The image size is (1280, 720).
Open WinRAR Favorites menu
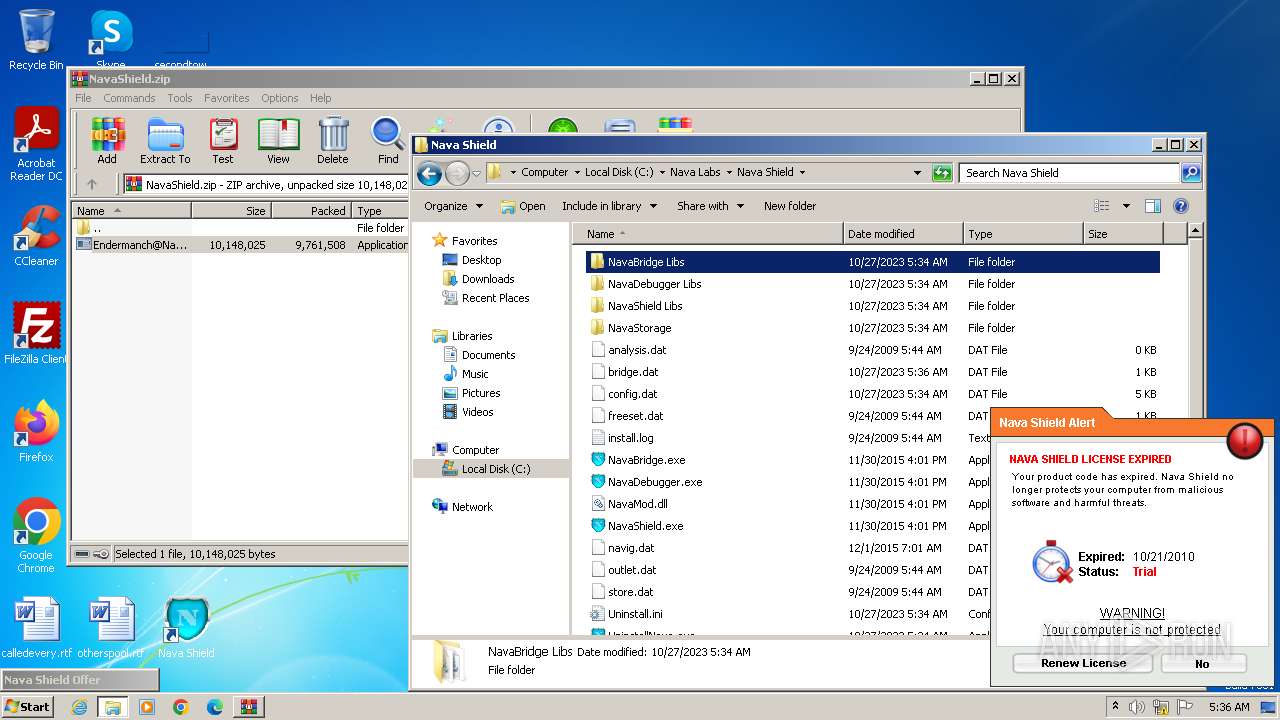click(227, 98)
